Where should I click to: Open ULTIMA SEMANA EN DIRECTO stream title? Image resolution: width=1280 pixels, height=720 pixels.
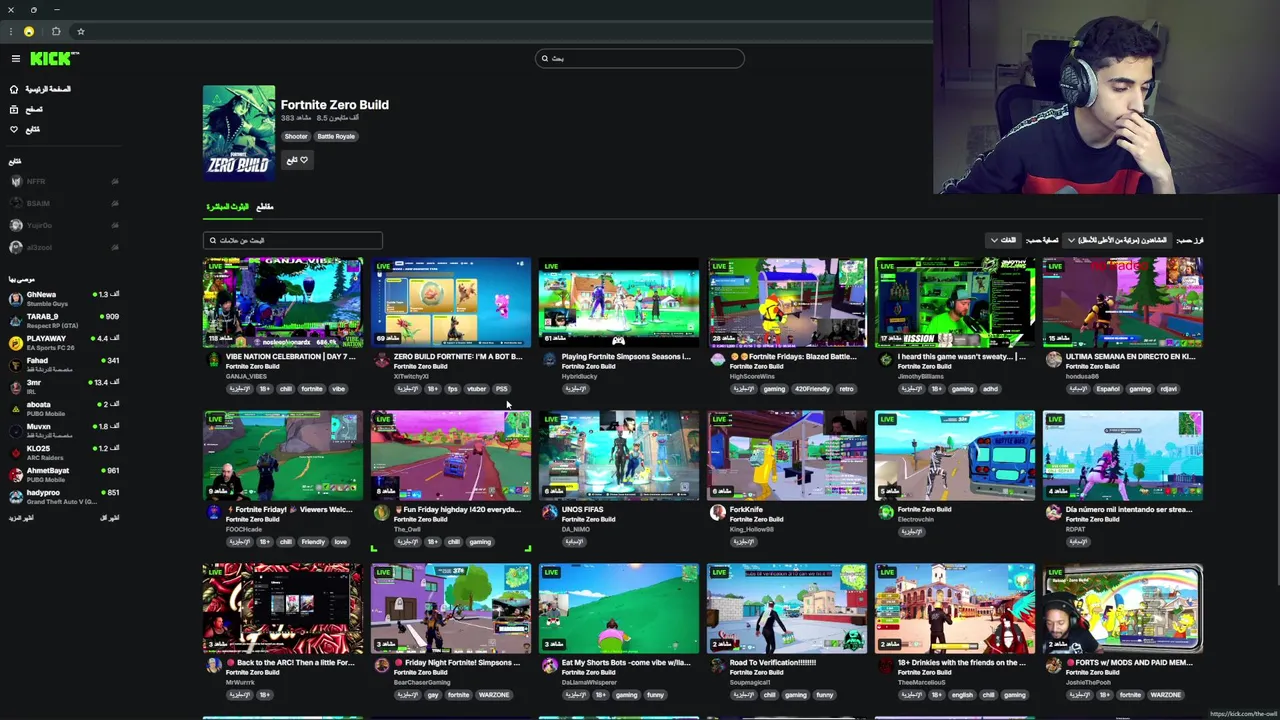tap(1130, 356)
